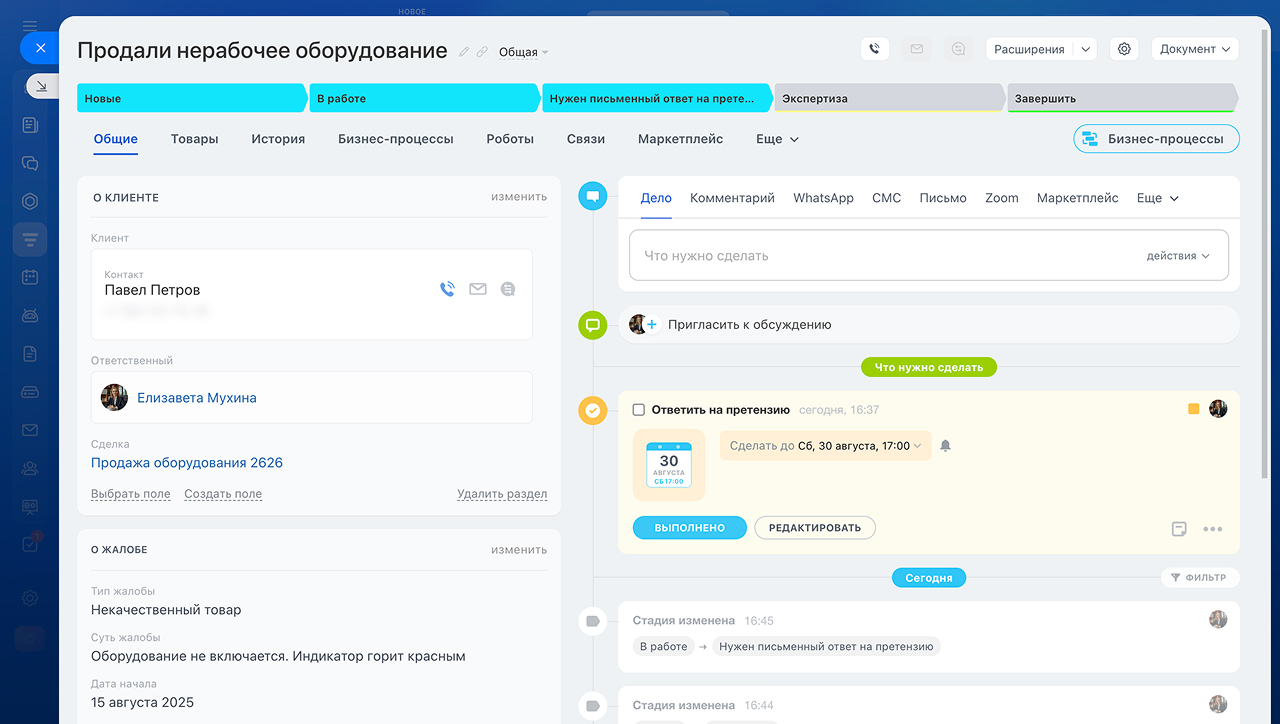Open the 'Общая' pipeline dropdown
The image size is (1280, 724).
523,52
